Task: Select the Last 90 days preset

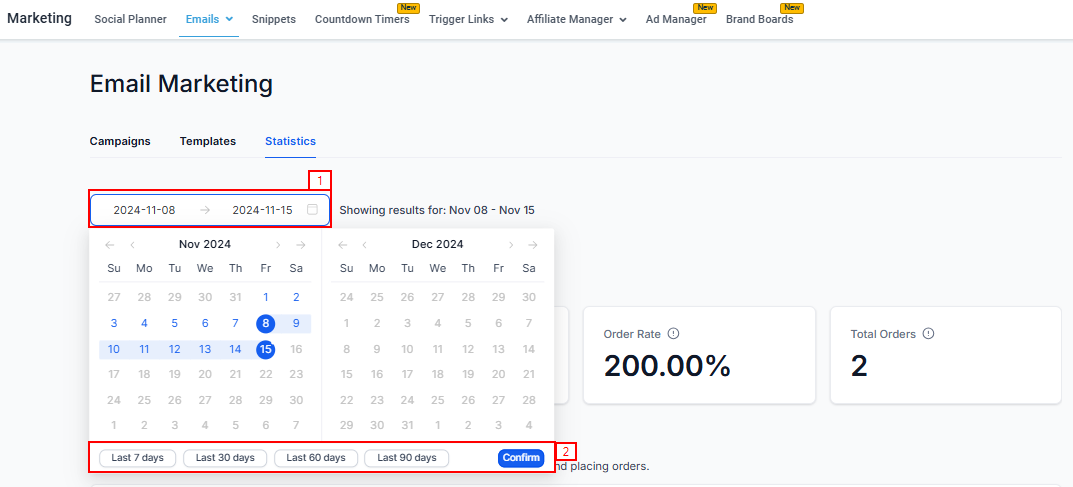Action: 406,458
